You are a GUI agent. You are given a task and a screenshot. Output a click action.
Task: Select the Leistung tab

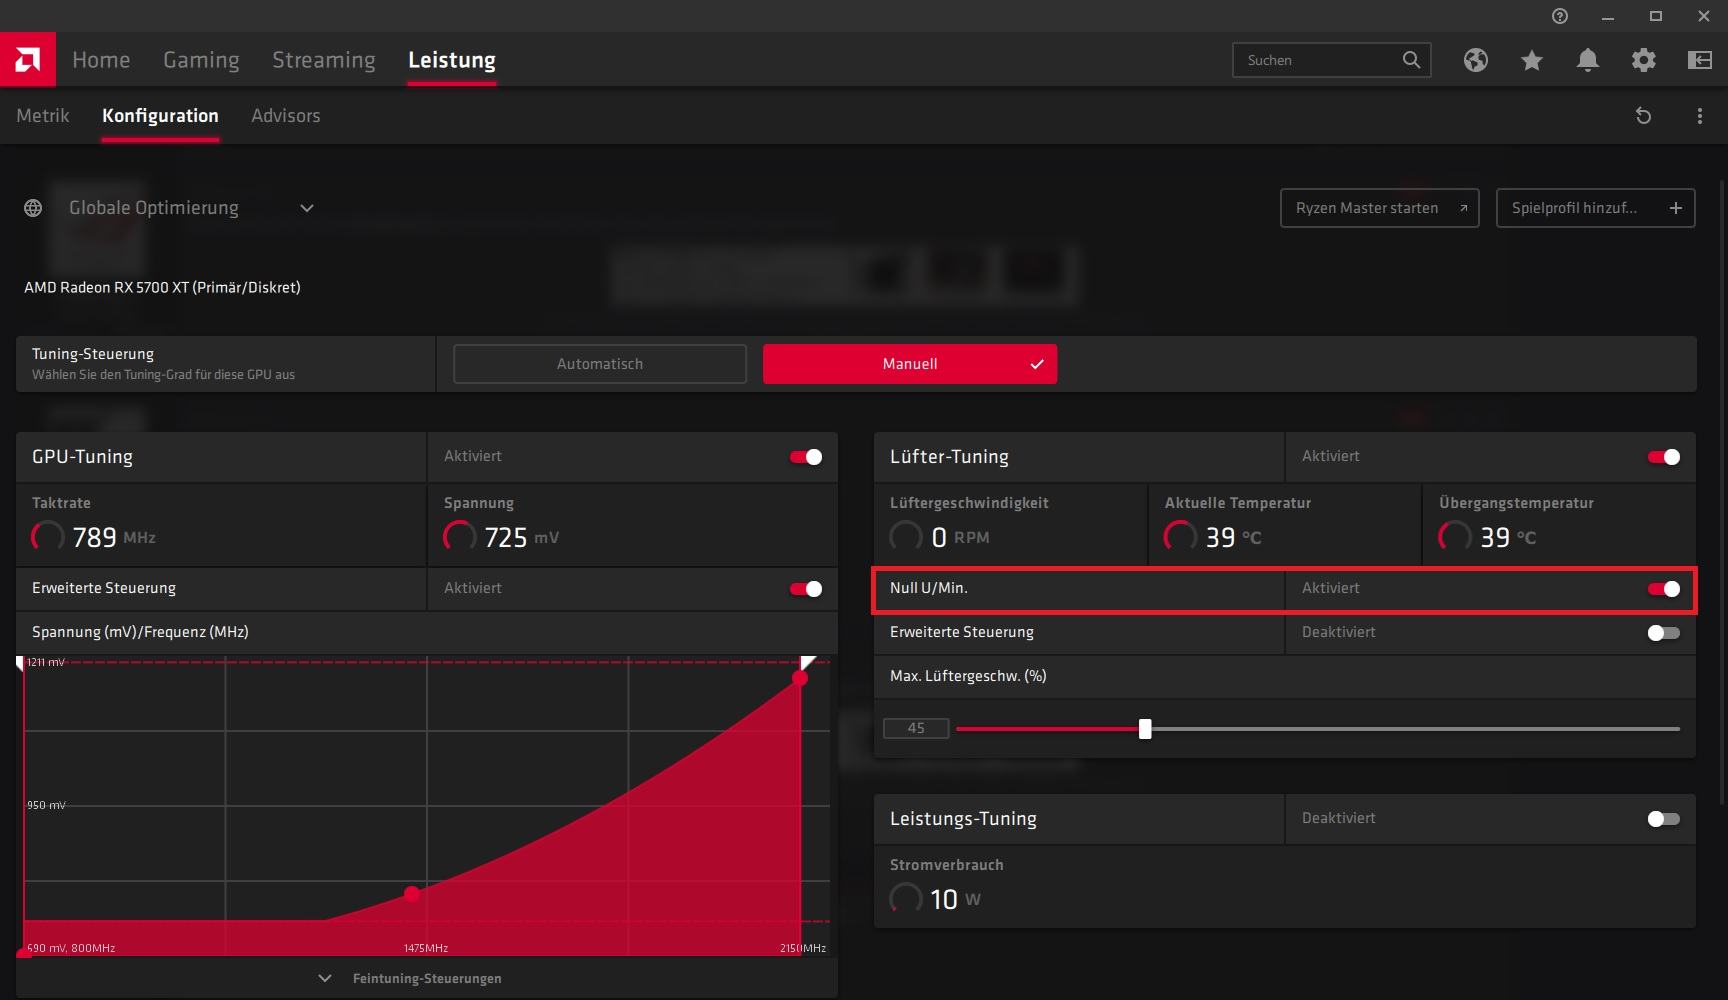click(x=452, y=60)
